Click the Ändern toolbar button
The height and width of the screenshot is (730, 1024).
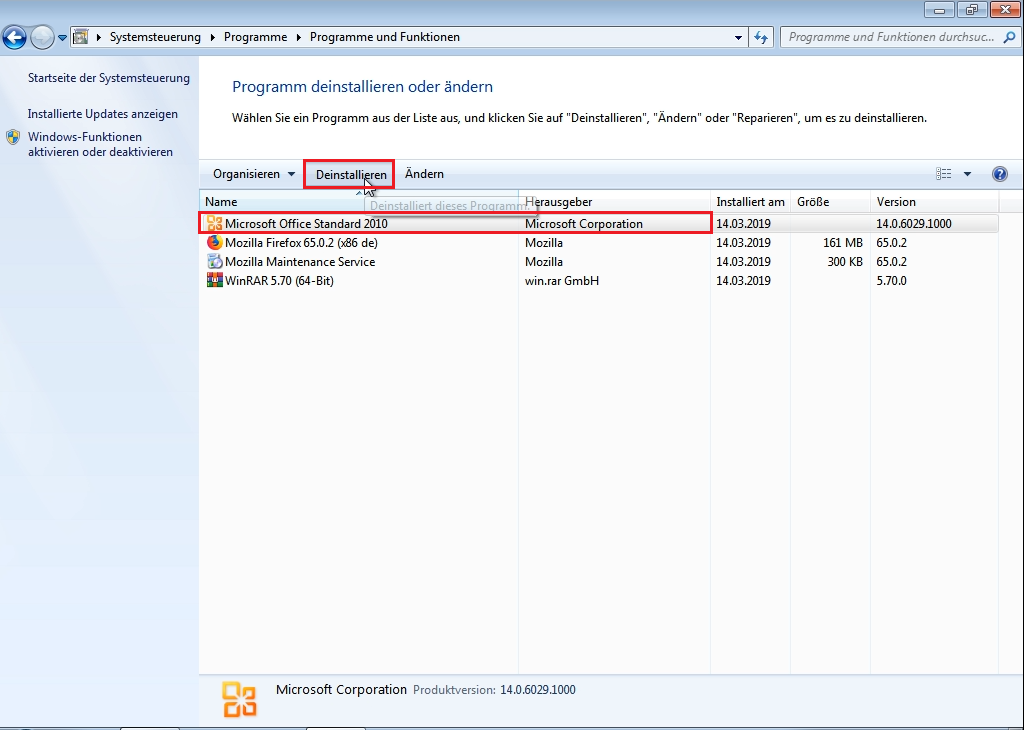424,174
